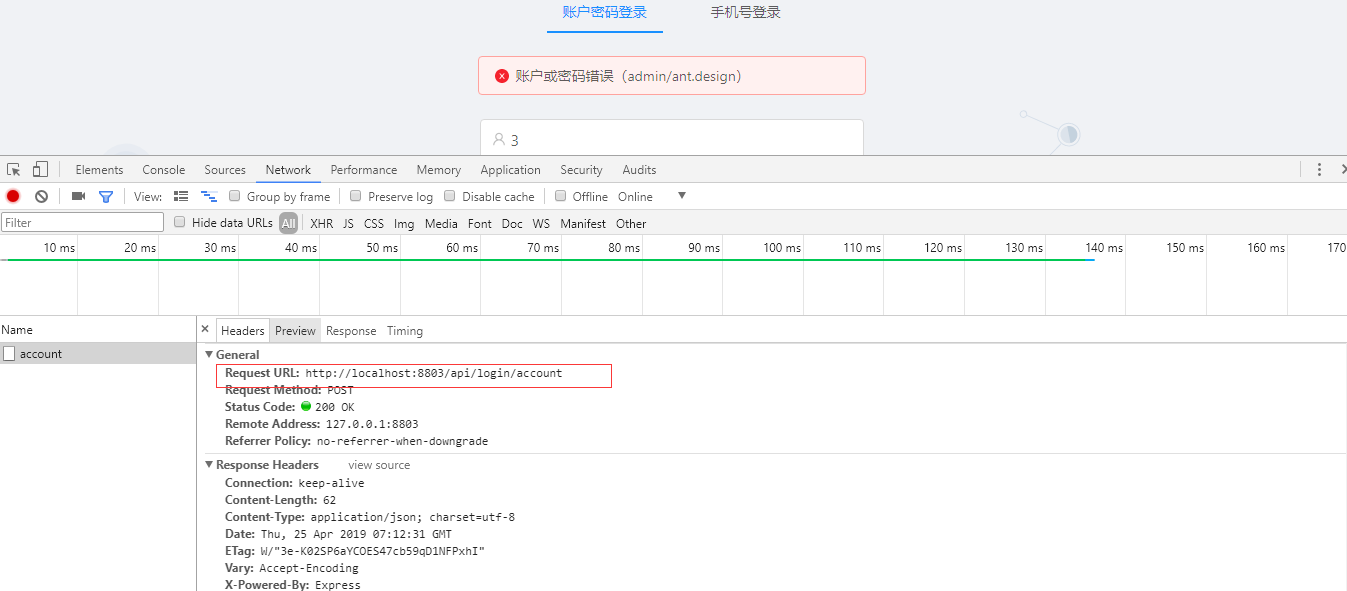Image resolution: width=1347 pixels, height=591 pixels.
Task: Click the network Filter text box
Action: click(x=82, y=222)
